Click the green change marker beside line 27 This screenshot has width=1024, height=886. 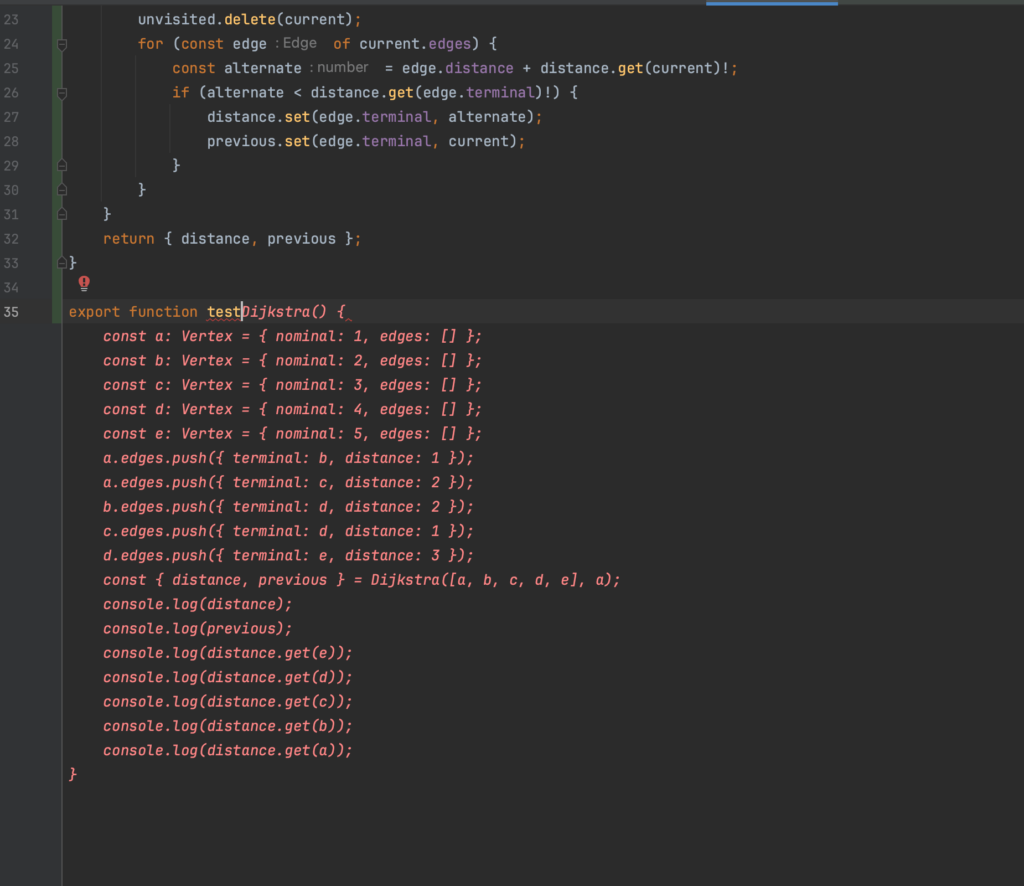click(x=57, y=117)
